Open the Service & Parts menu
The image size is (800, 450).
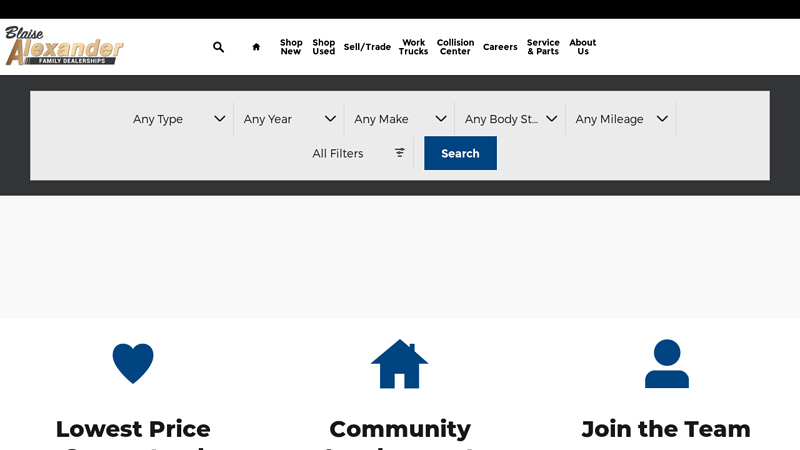tap(543, 47)
